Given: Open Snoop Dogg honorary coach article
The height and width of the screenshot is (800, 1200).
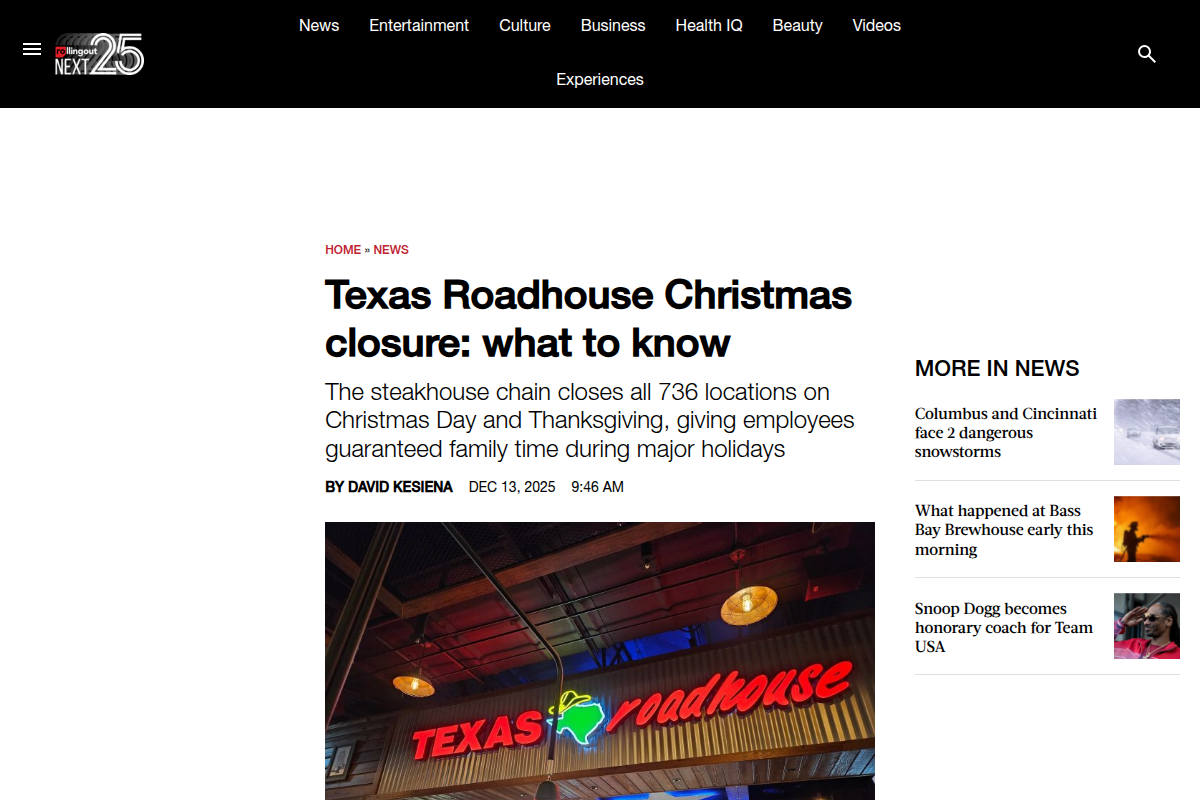Looking at the screenshot, I should coord(1004,627).
